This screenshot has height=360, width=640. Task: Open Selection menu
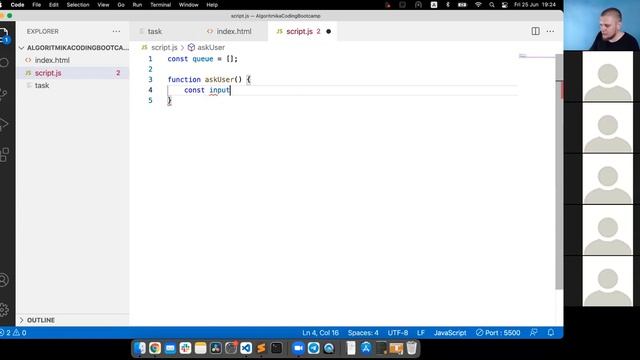(x=78, y=5)
